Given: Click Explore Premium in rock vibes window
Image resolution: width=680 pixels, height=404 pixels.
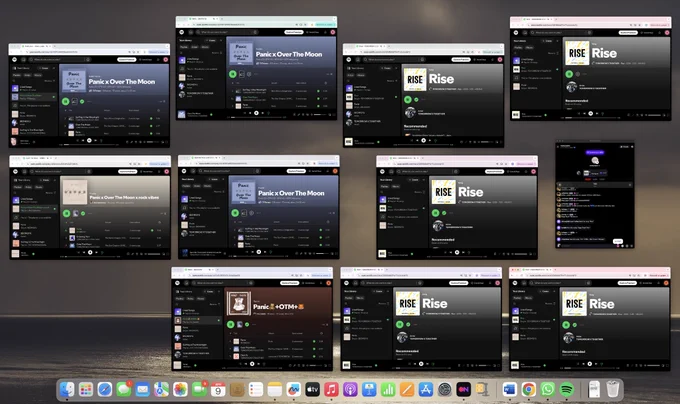Looking at the screenshot, I should [128, 172].
